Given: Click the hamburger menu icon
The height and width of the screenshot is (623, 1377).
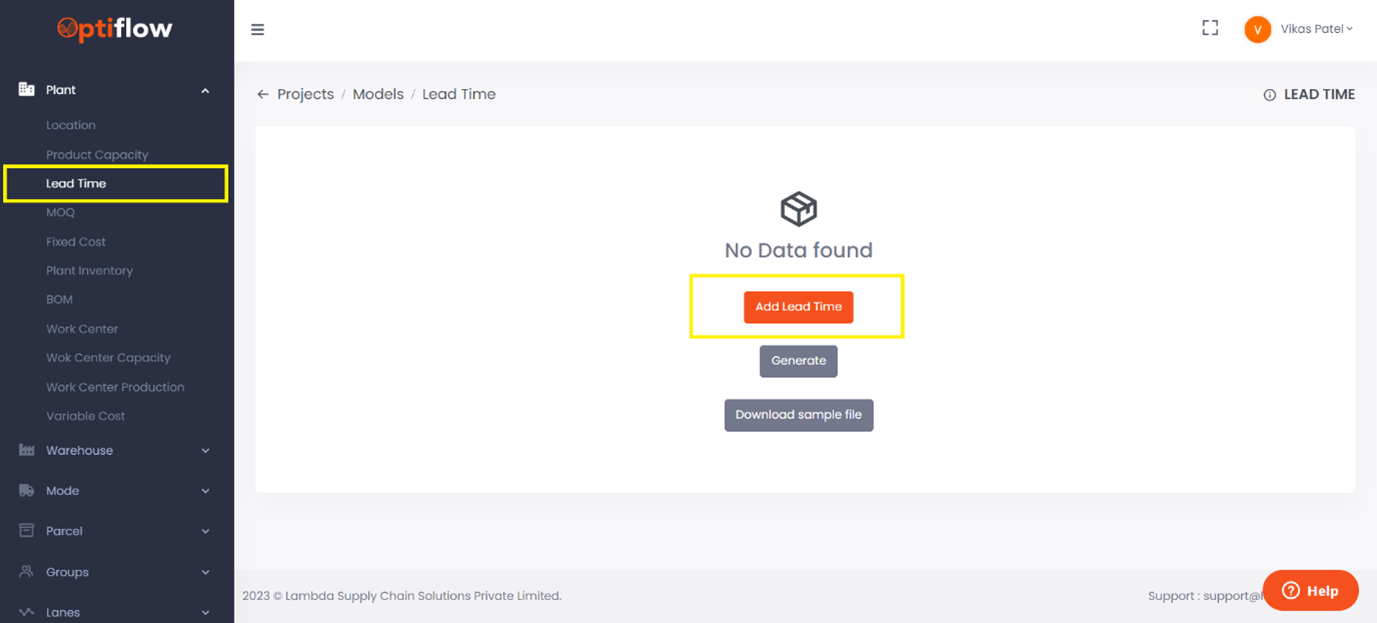Looking at the screenshot, I should (257, 30).
